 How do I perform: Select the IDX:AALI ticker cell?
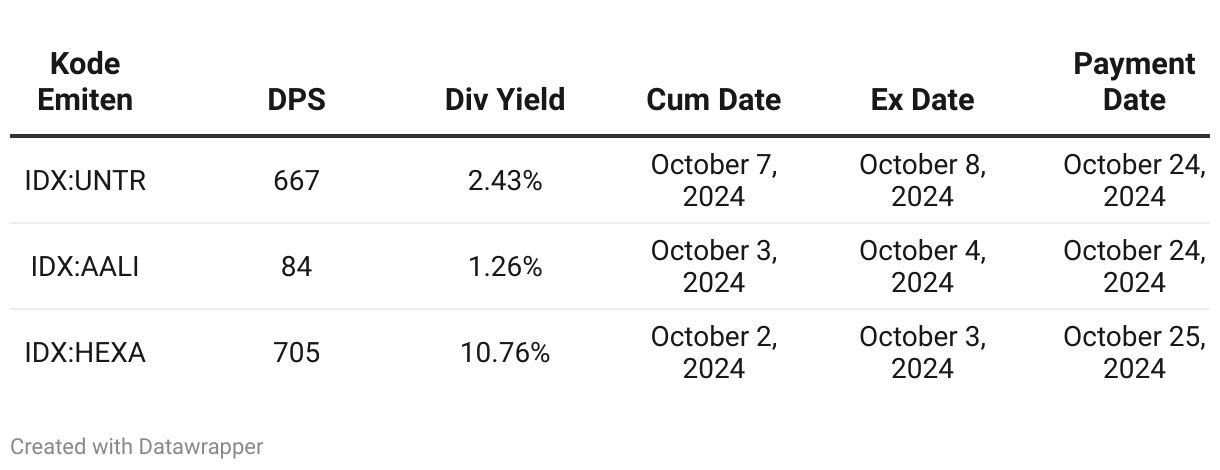click(x=85, y=267)
